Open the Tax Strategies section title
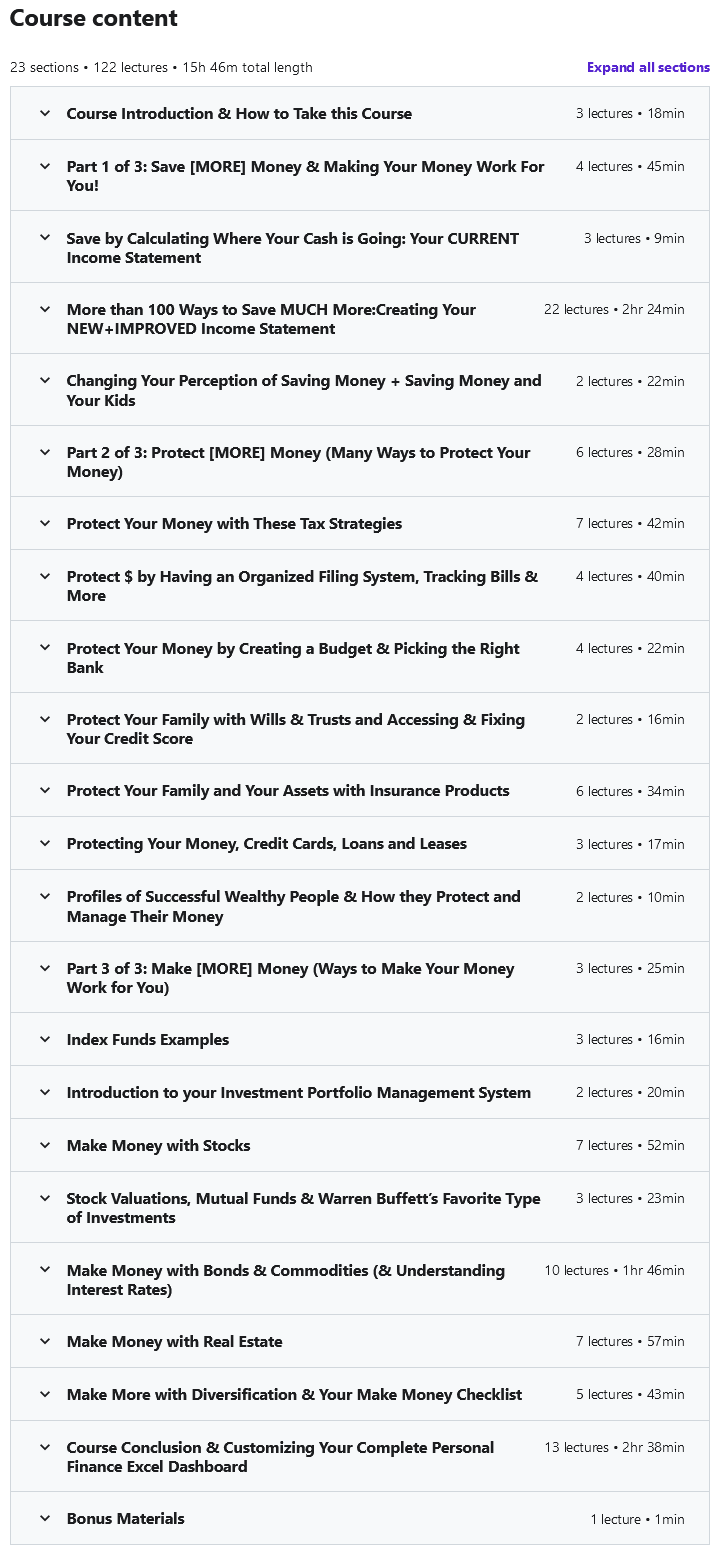 234,524
